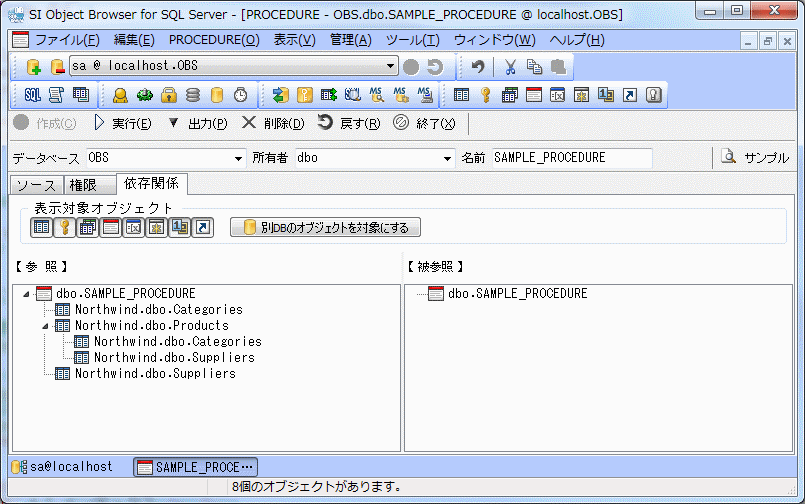This screenshot has width=805, height=504.
Task: Click the 実行(E) run button
Action: pyautogui.click(x=122, y=123)
